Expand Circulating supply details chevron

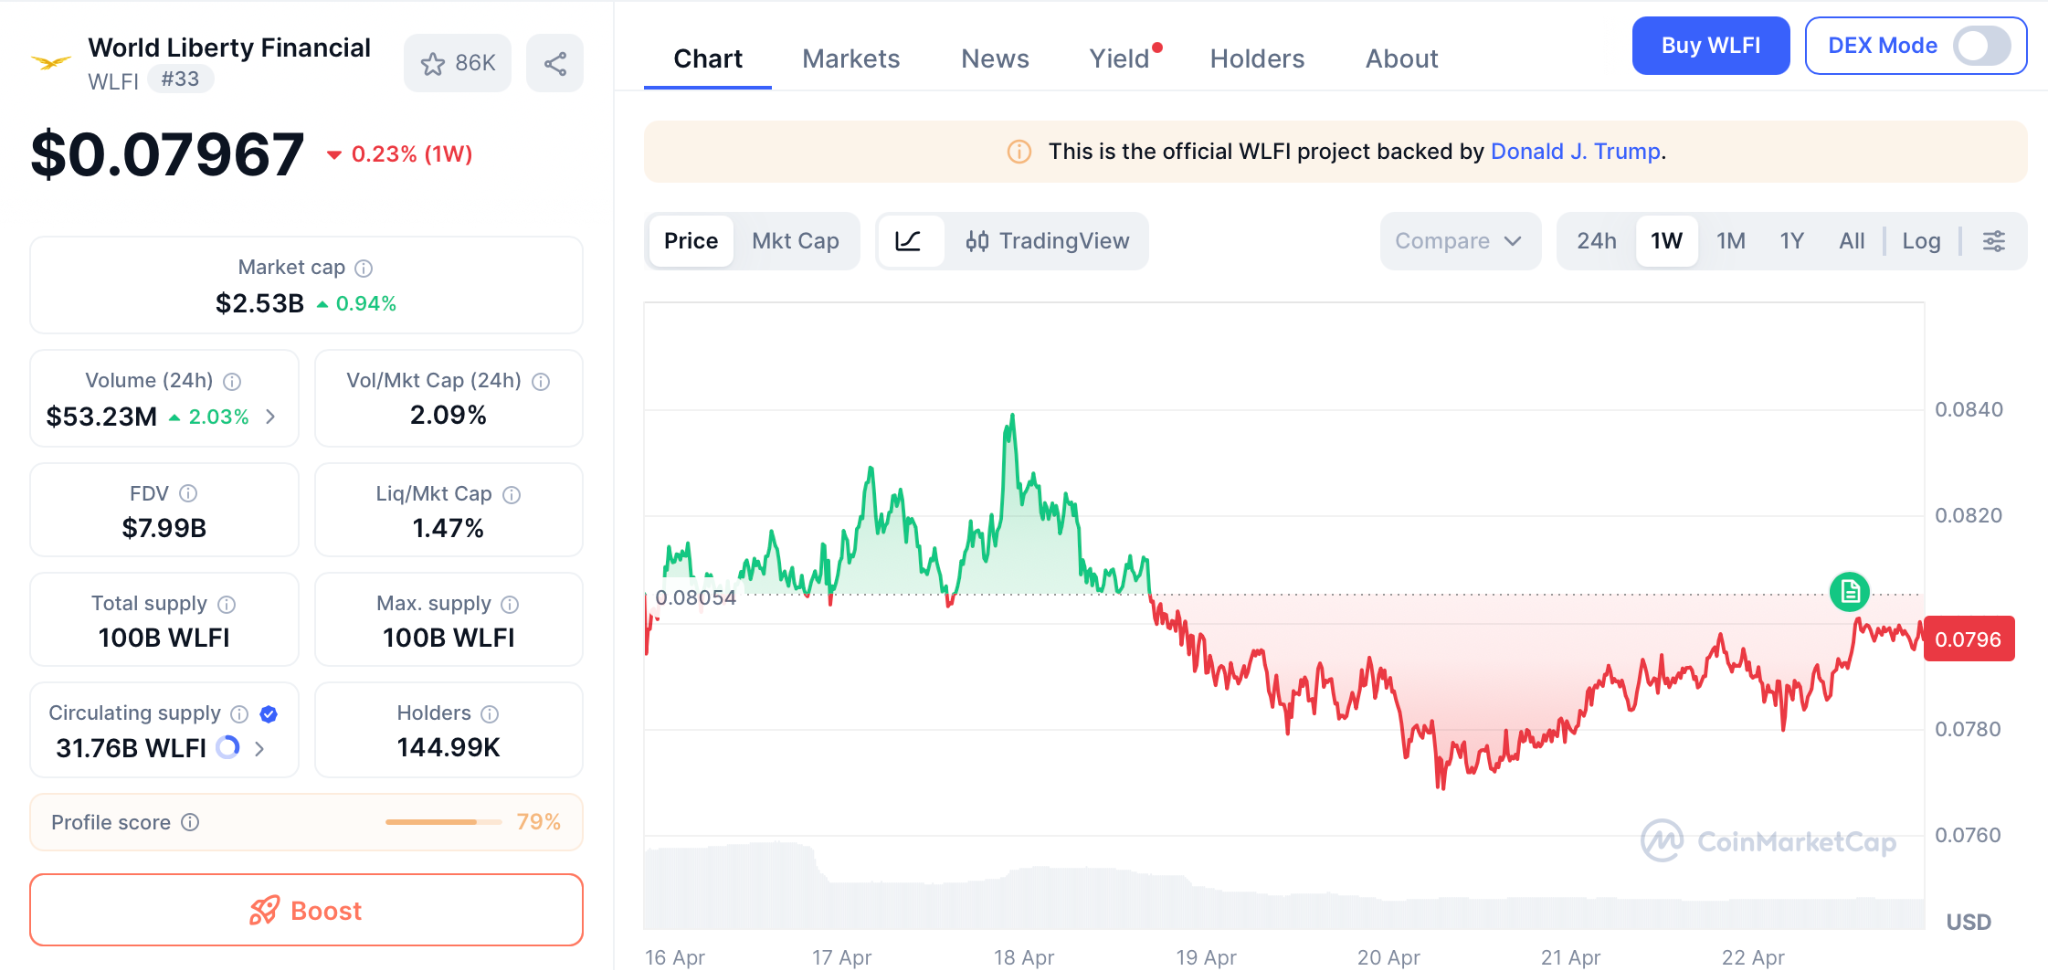[260, 748]
